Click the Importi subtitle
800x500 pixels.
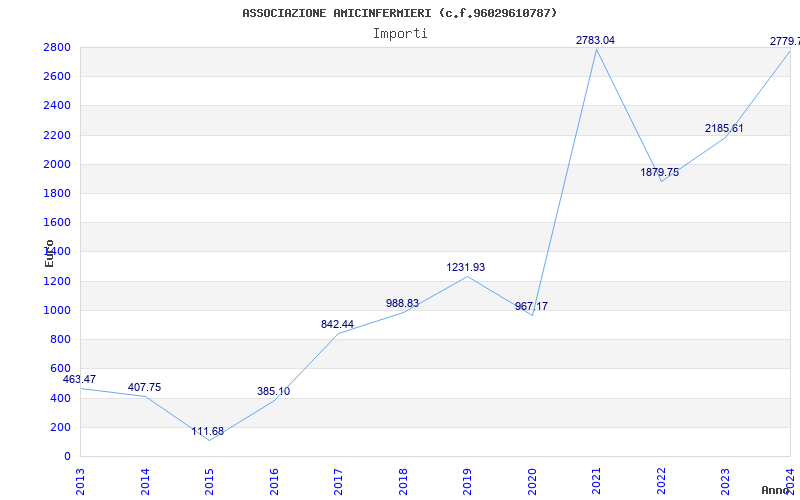[x=400, y=34]
